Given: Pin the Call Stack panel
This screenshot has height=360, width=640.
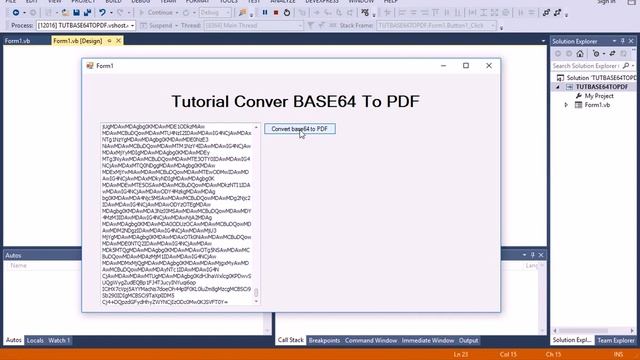Looking at the screenshot, I should pos(532,255).
